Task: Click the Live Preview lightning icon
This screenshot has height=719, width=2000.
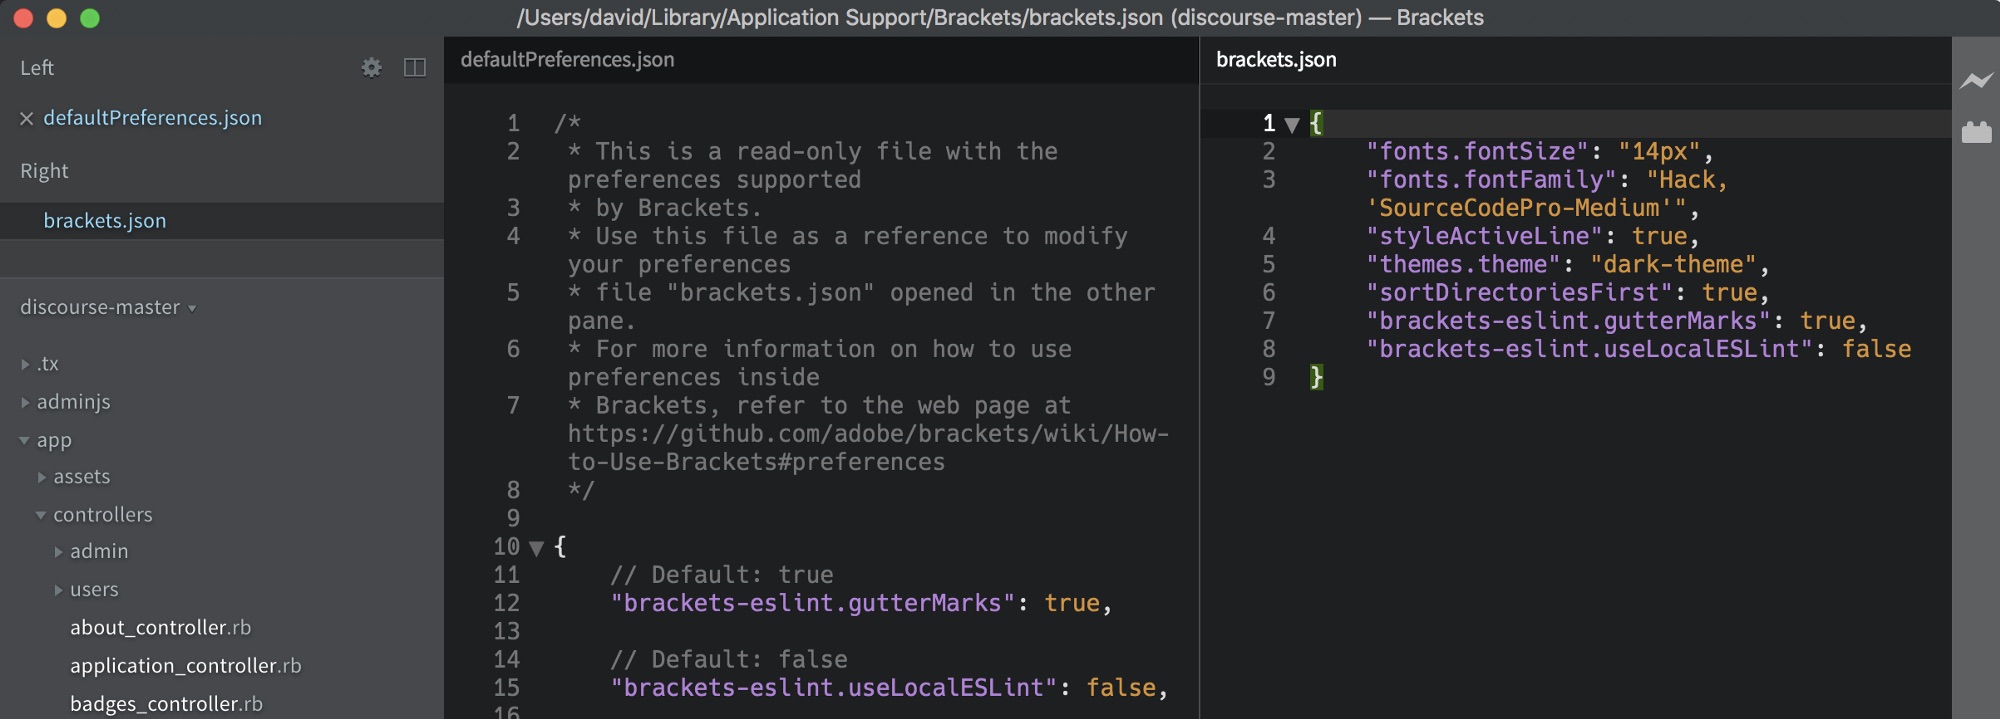Action: coord(1975,81)
